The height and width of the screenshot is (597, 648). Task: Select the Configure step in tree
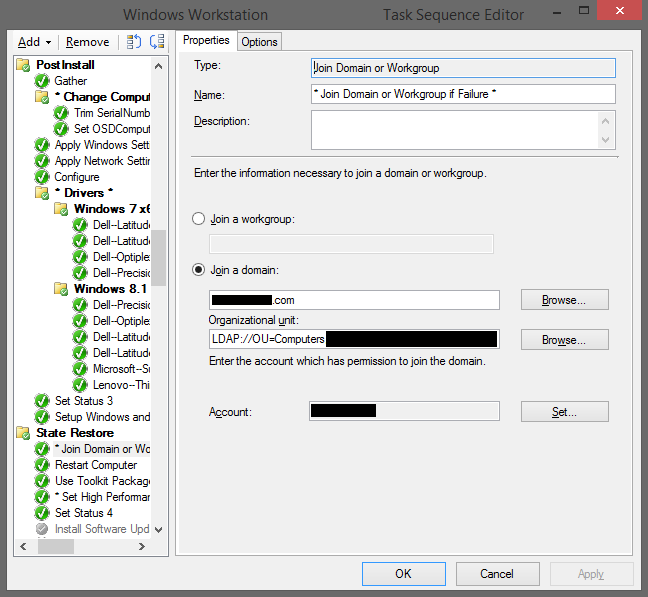pyautogui.click(x=77, y=177)
